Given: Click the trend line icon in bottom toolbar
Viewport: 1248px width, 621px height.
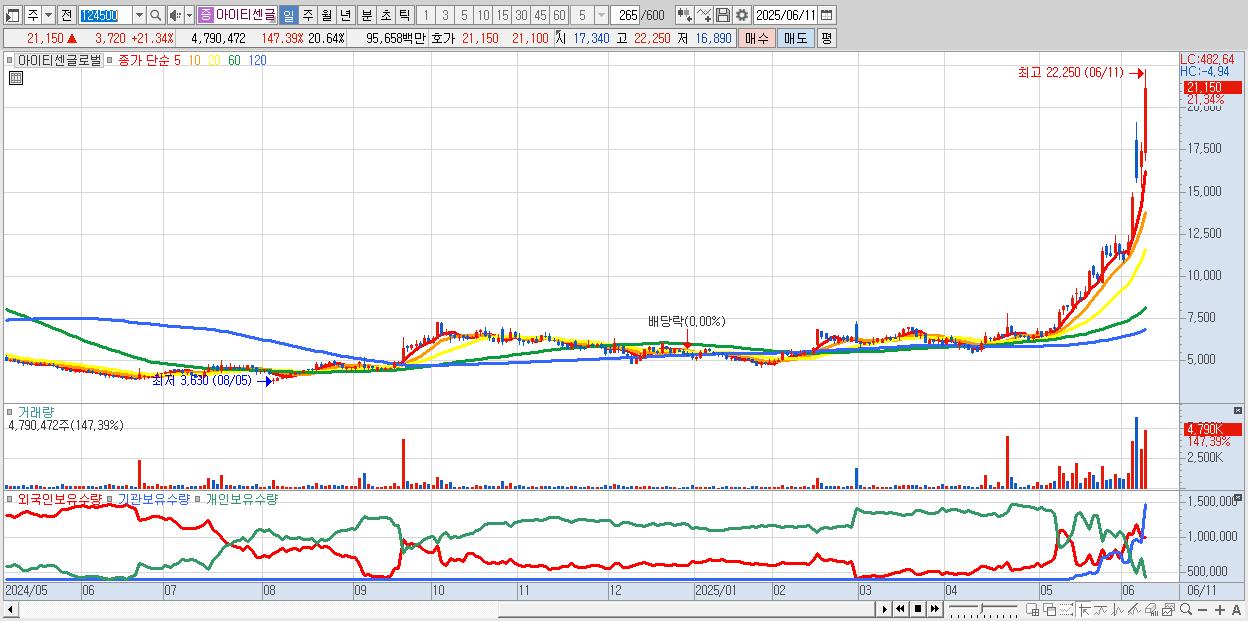Looking at the screenshot, I should 1101,609.
